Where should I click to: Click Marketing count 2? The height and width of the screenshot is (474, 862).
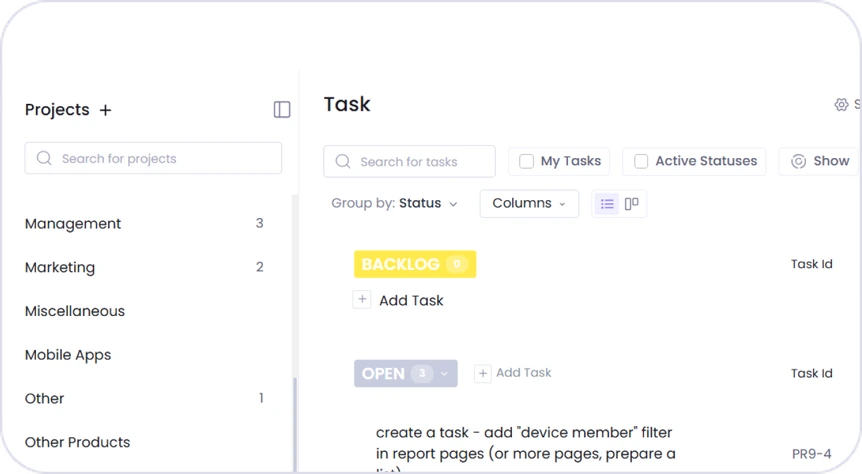tap(259, 267)
